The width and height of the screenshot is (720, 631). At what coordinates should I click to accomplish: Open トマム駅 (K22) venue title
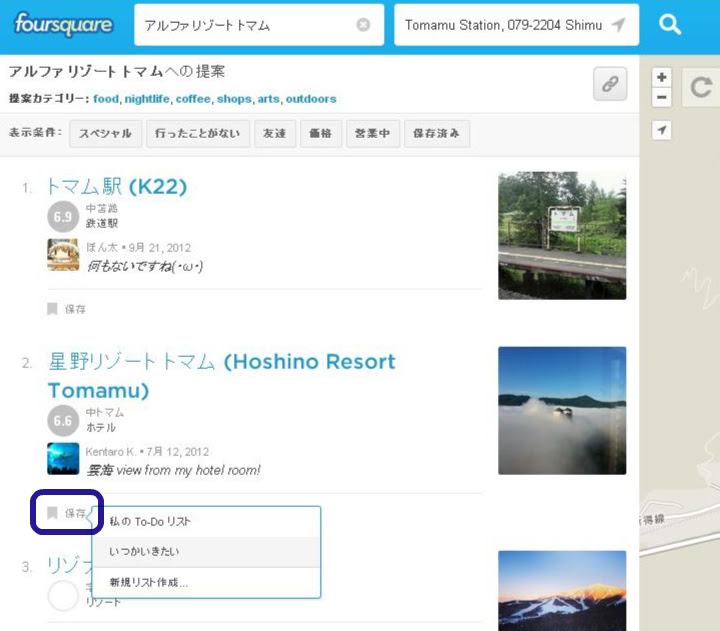click(117, 186)
